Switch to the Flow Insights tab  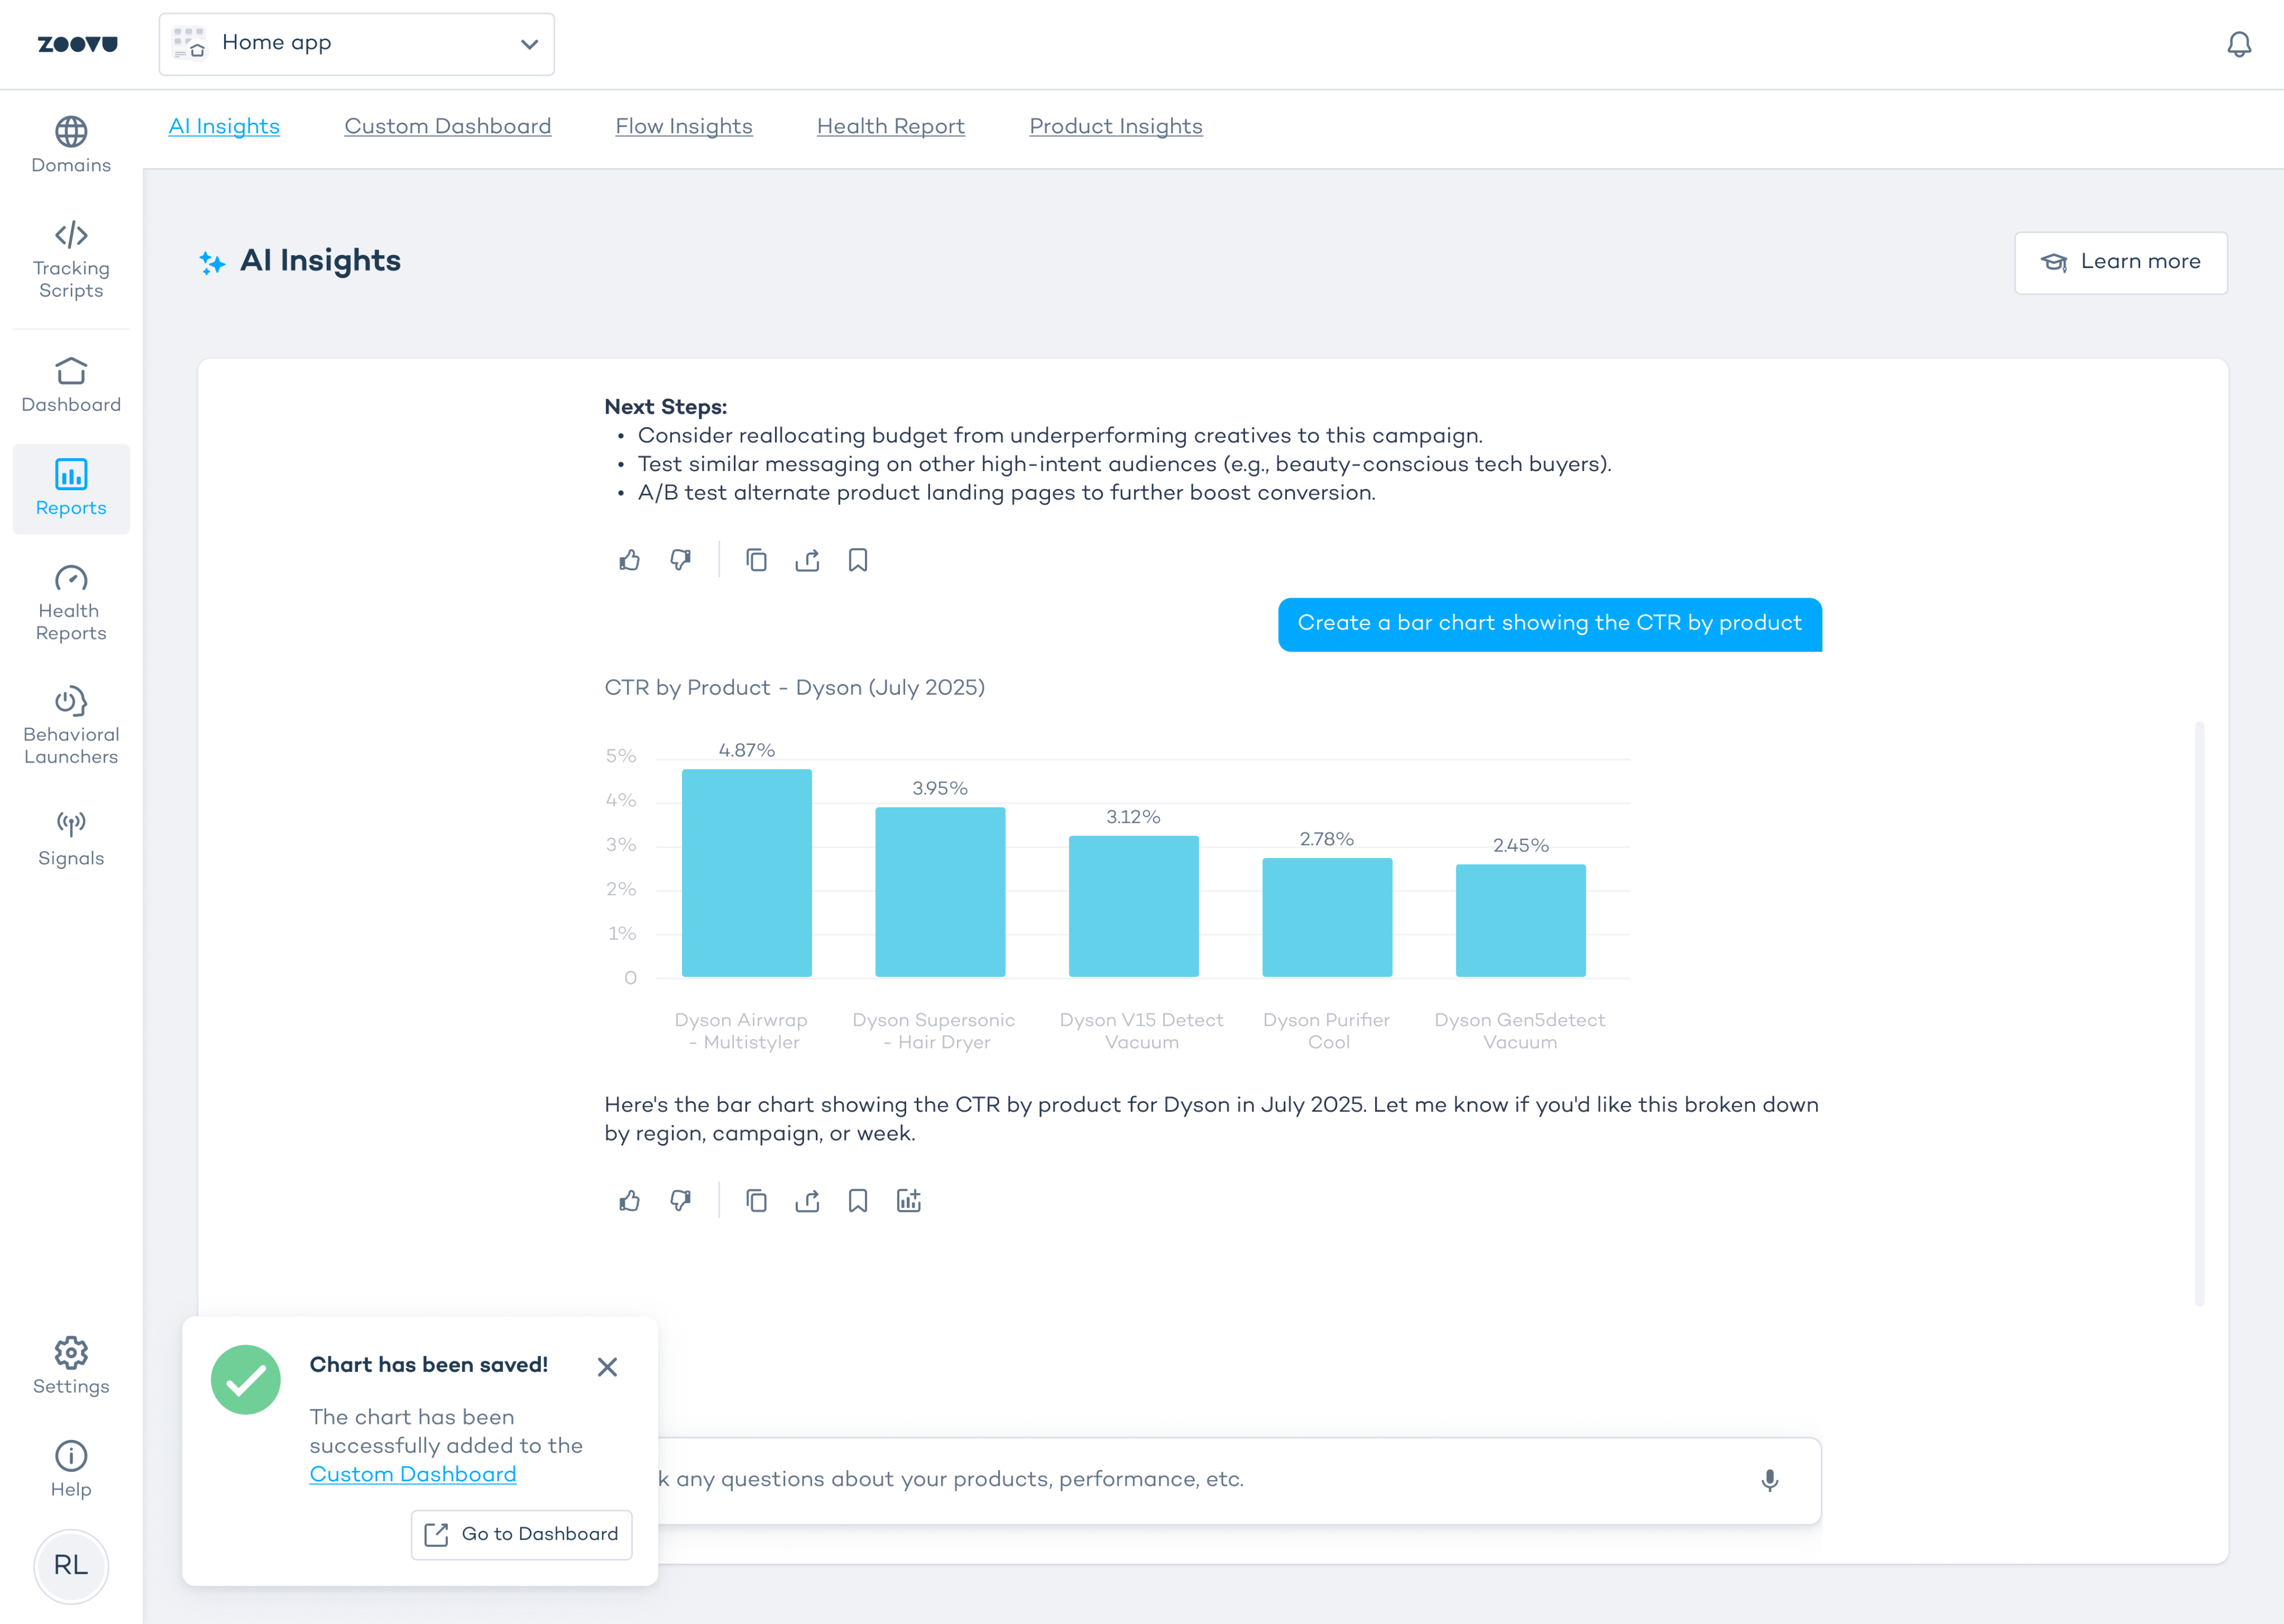[x=683, y=126]
